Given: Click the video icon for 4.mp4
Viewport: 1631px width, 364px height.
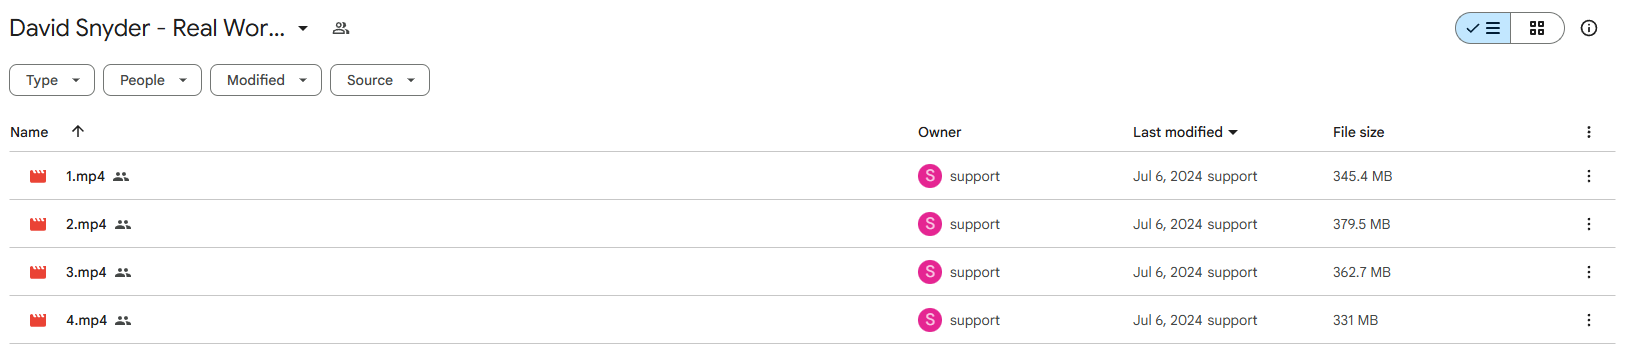Looking at the screenshot, I should (x=38, y=320).
